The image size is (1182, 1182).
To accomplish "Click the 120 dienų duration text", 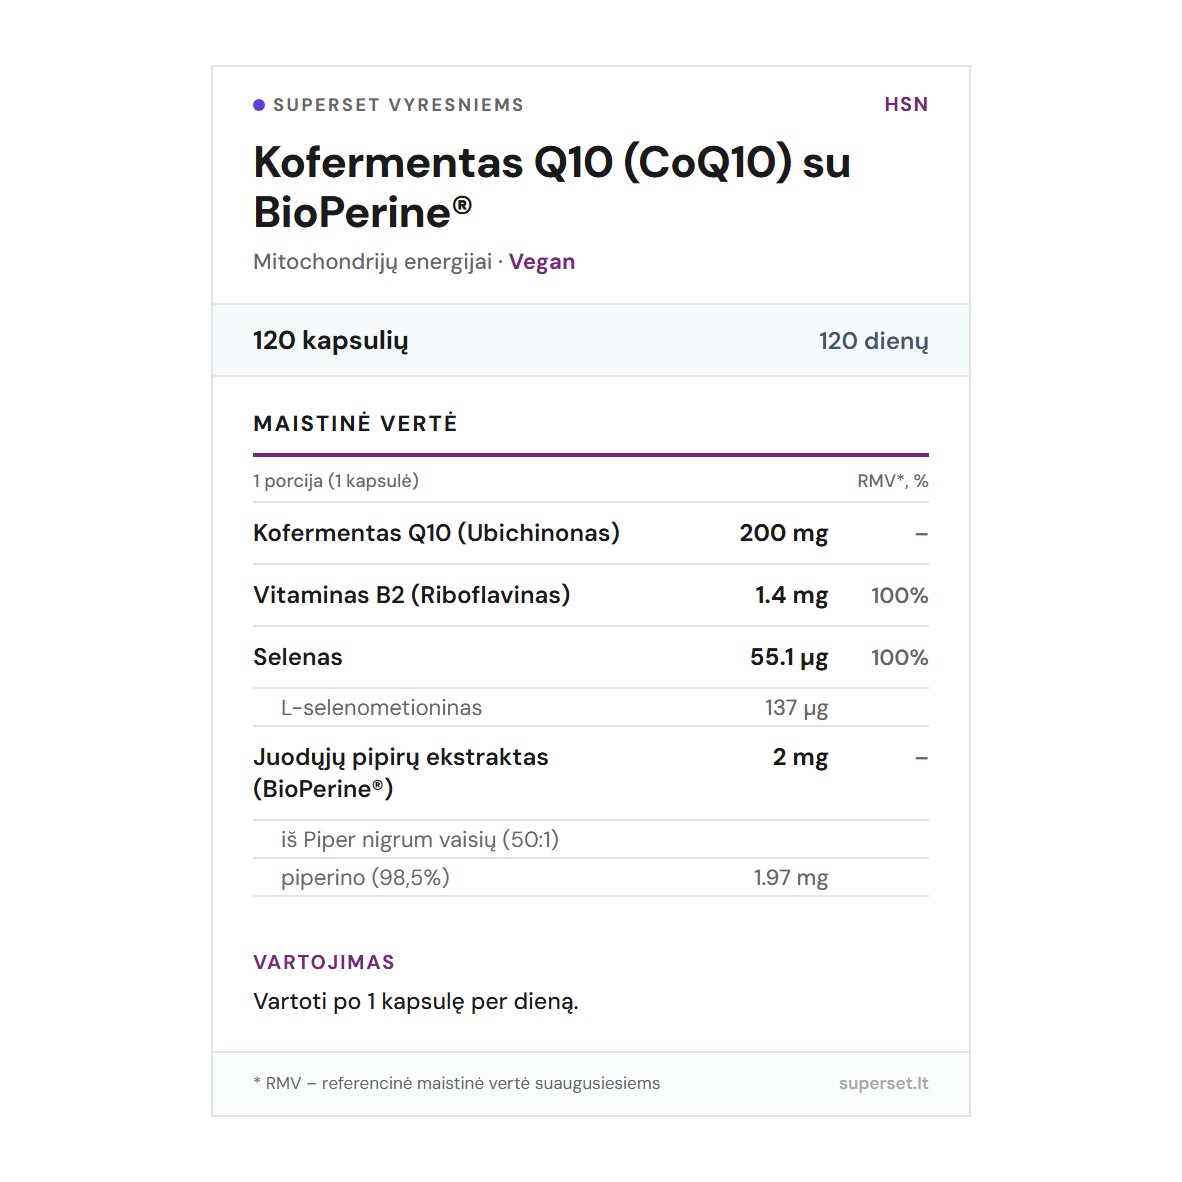I will pos(873,341).
